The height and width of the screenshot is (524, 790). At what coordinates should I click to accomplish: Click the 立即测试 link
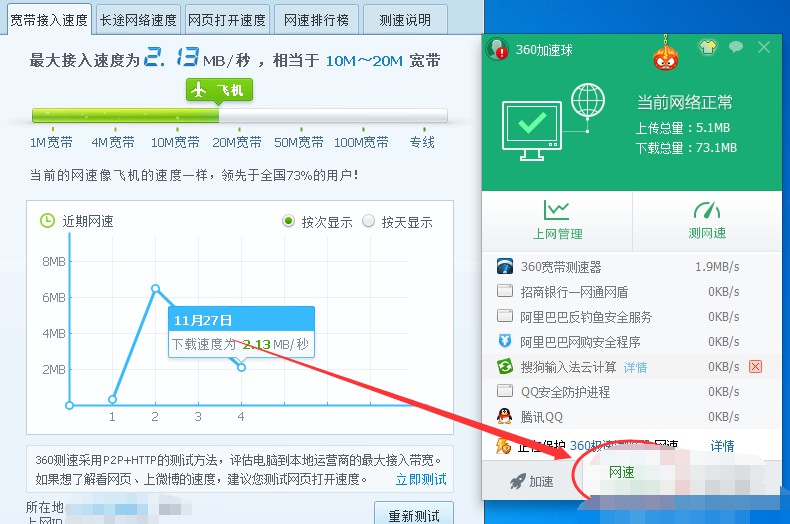[x=421, y=480]
